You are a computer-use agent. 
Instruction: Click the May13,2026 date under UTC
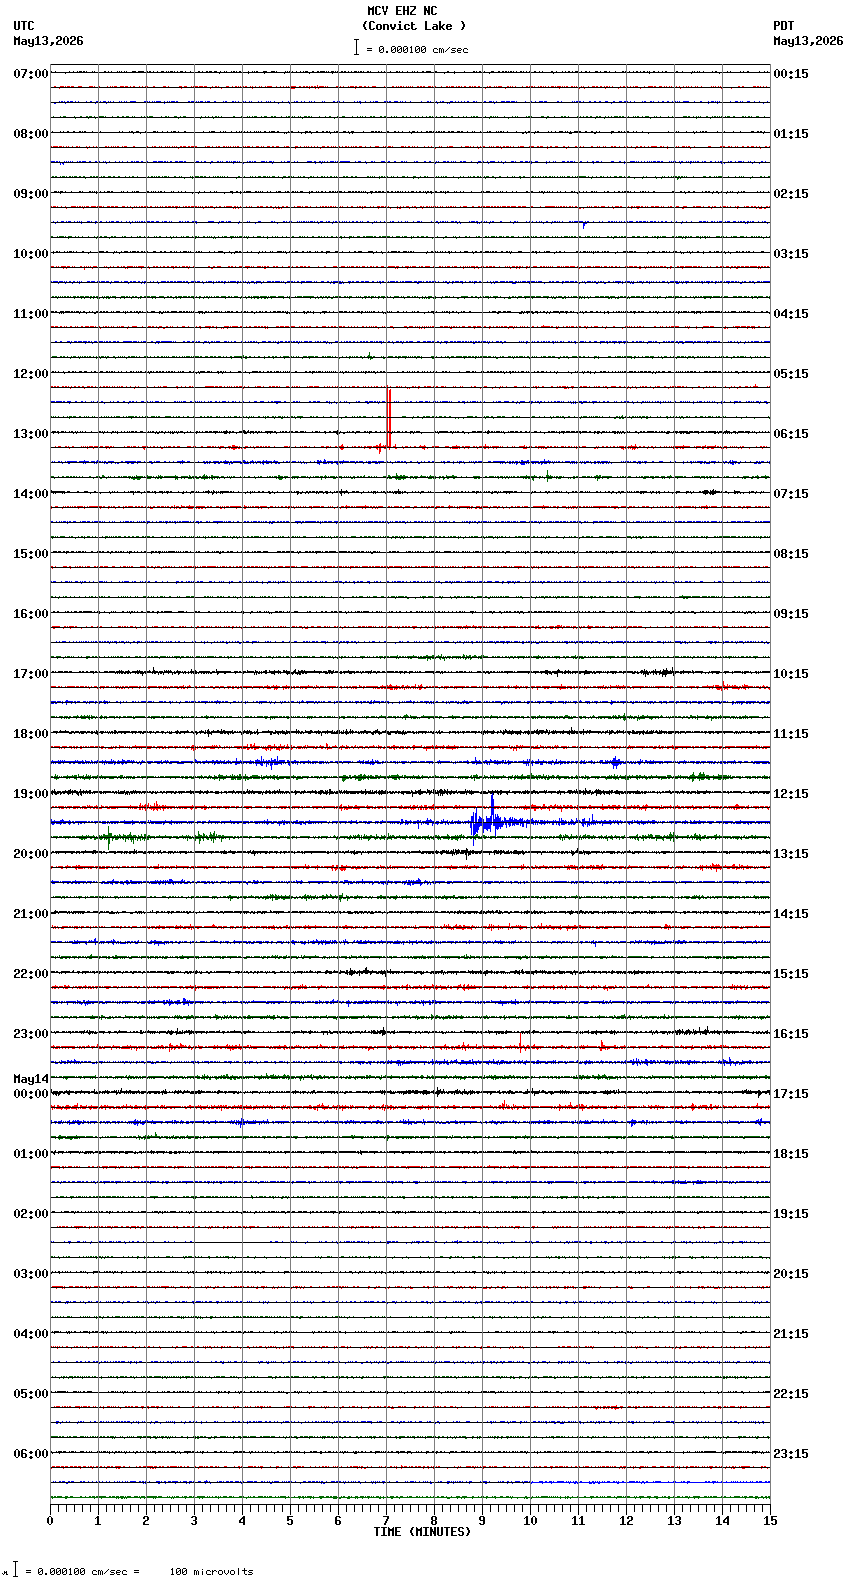(x=48, y=41)
